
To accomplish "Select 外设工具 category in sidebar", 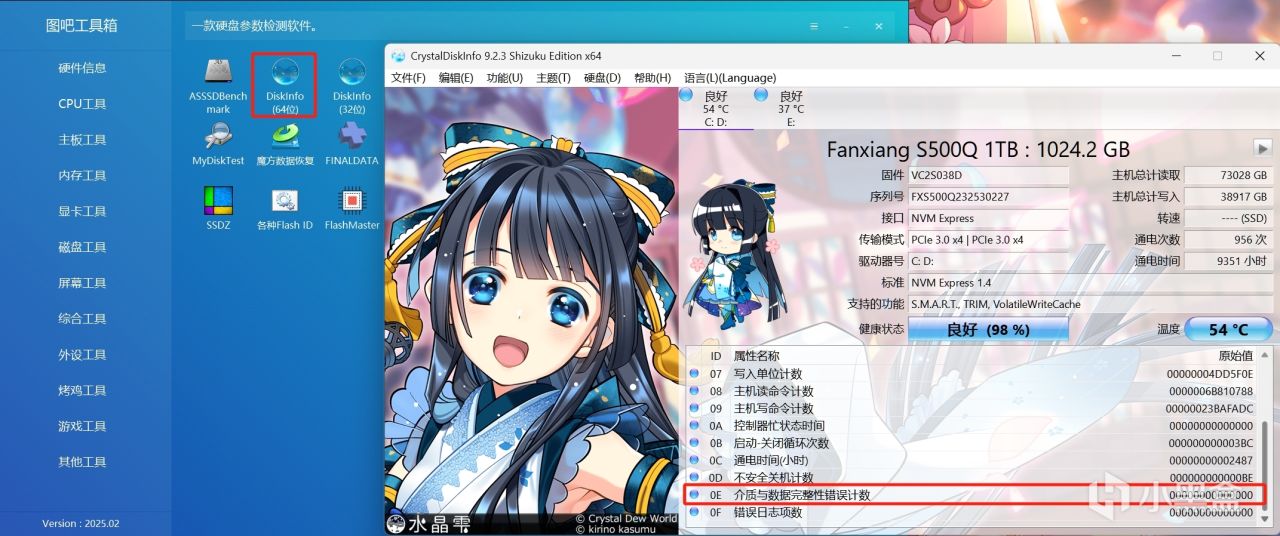I will pyautogui.click(x=82, y=355).
